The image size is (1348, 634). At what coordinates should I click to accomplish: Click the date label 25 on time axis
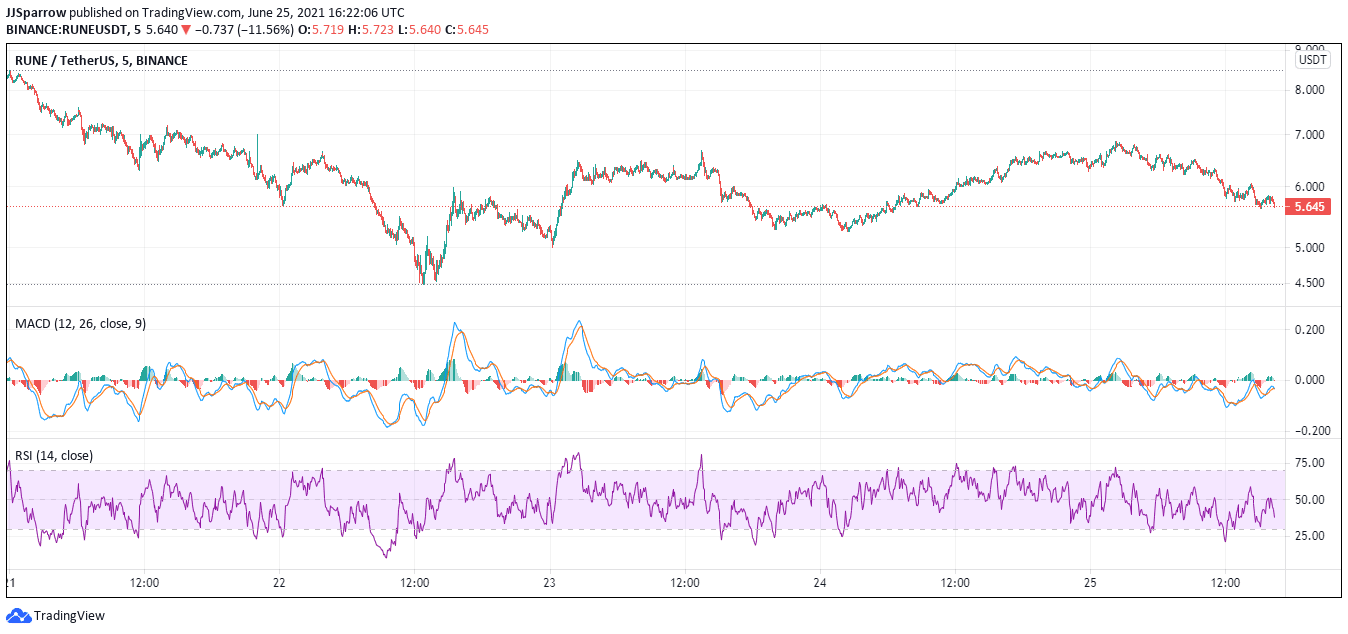click(x=1090, y=582)
